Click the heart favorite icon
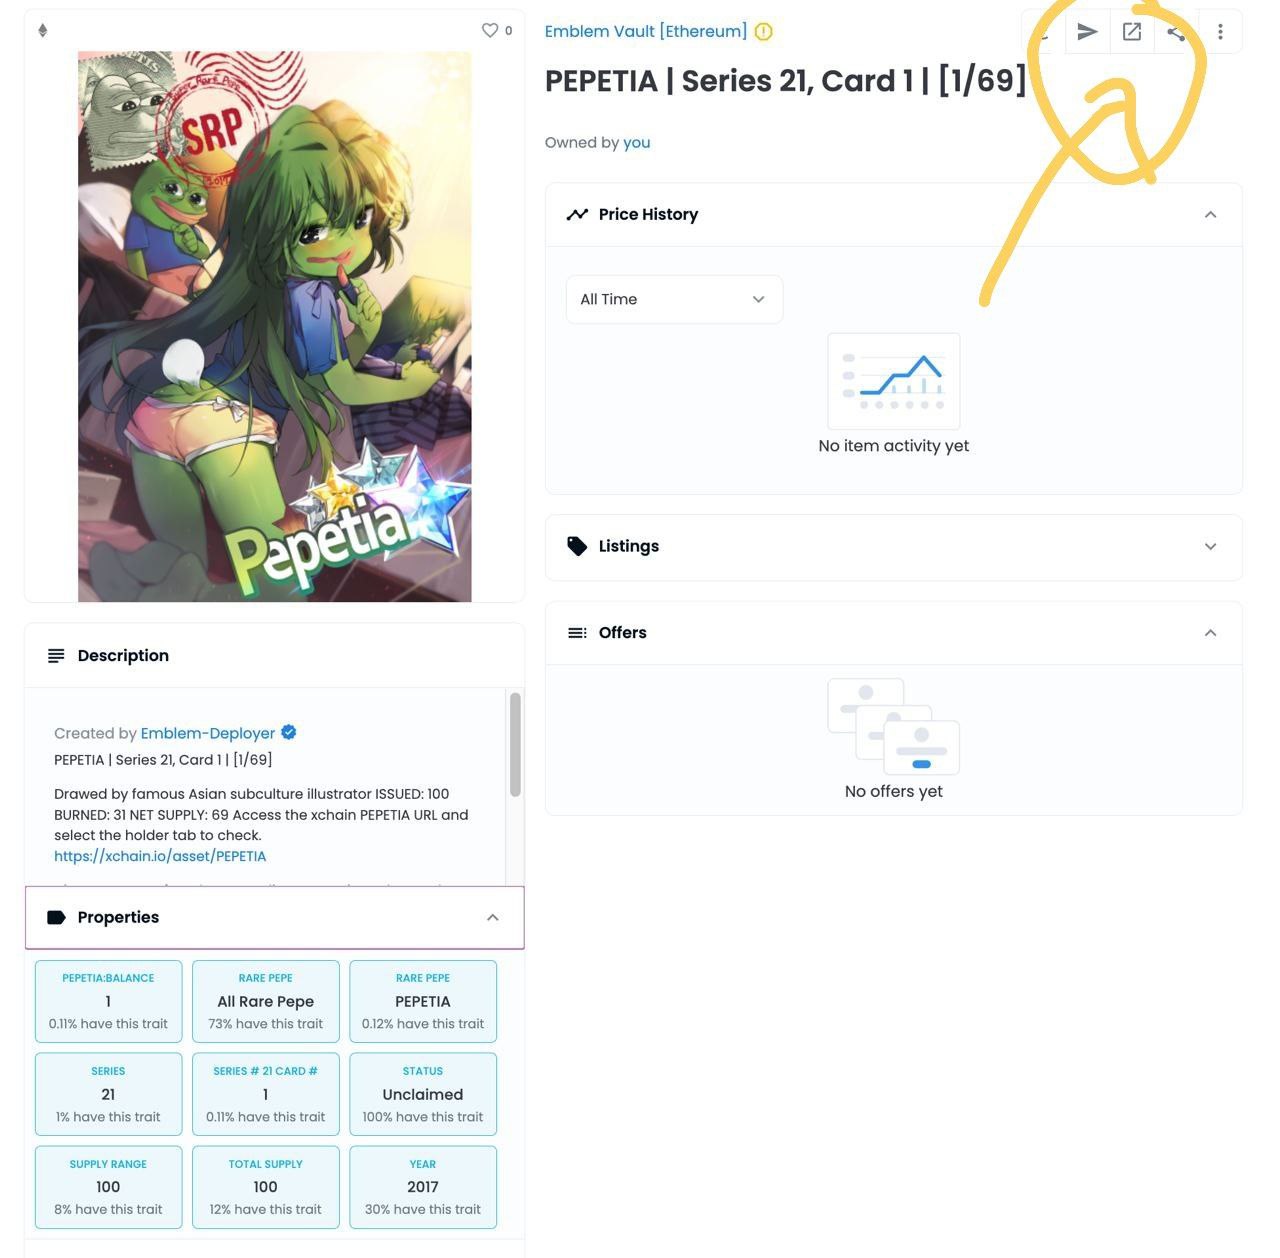Viewport: 1280px width, 1258px height. pyautogui.click(x=490, y=31)
